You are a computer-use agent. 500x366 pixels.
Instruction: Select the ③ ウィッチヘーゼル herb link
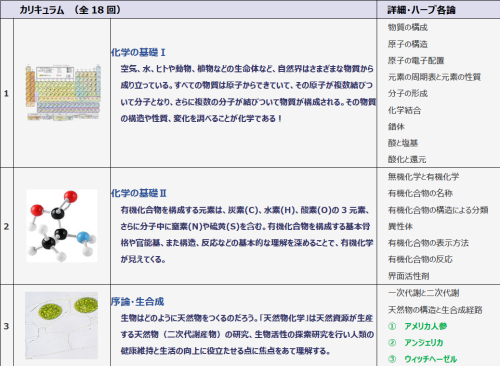pyautogui.click(x=422, y=359)
